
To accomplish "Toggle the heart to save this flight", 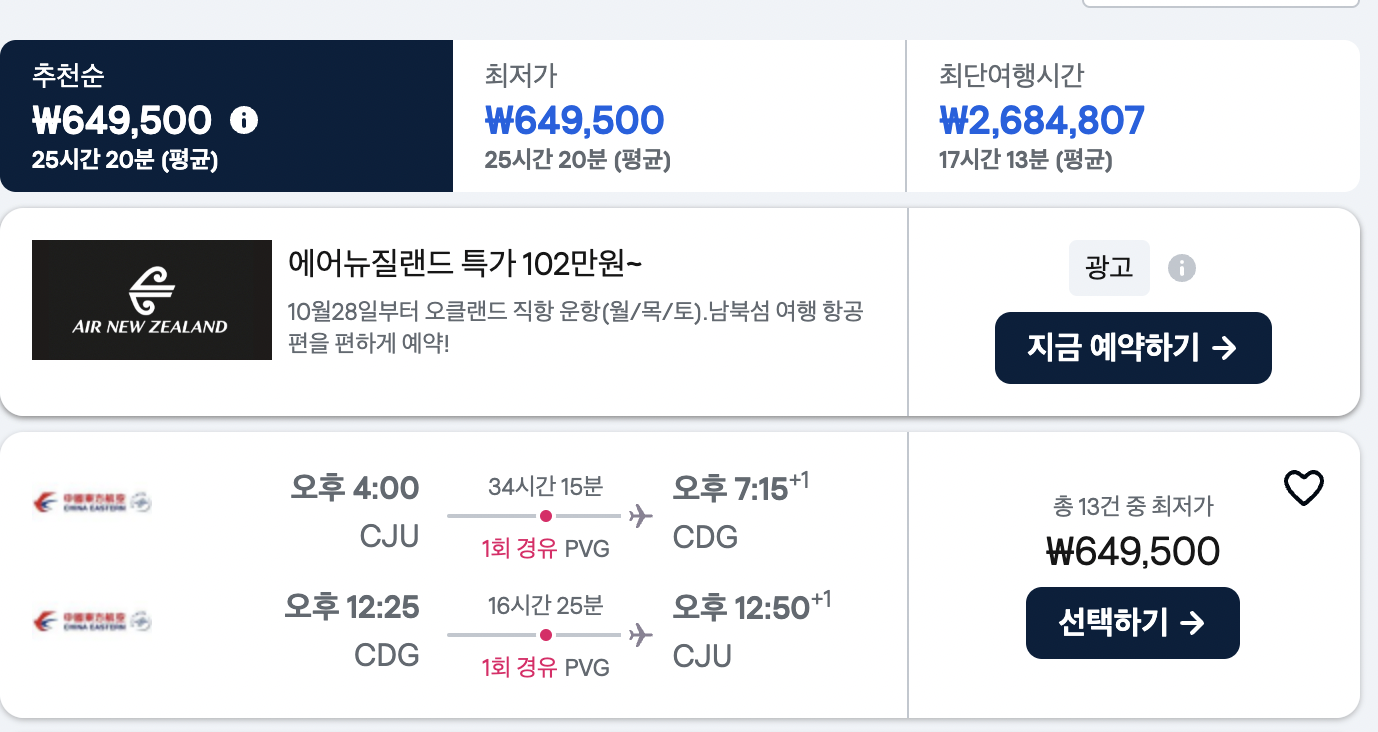I will [x=1302, y=488].
